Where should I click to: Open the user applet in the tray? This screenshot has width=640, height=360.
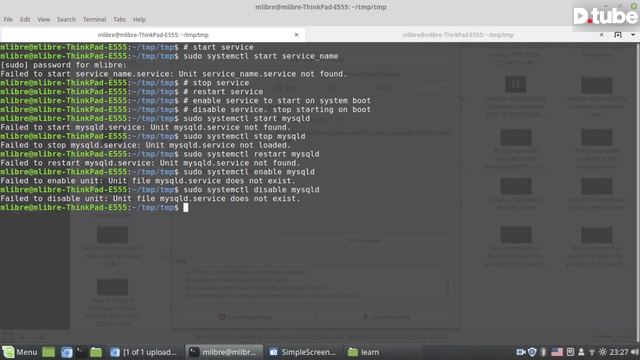click(x=581, y=352)
